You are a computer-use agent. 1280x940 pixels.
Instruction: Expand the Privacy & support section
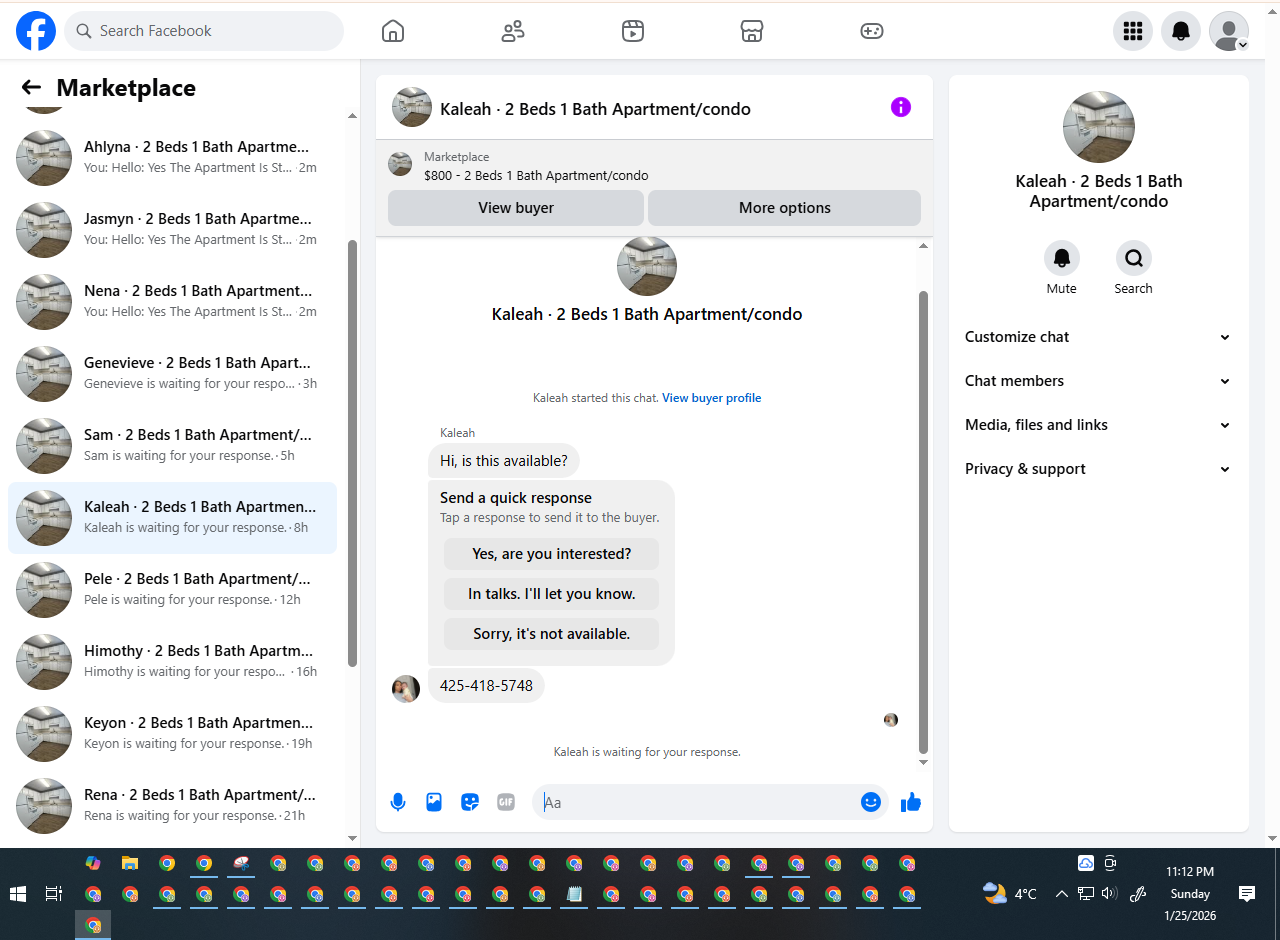tap(1098, 469)
